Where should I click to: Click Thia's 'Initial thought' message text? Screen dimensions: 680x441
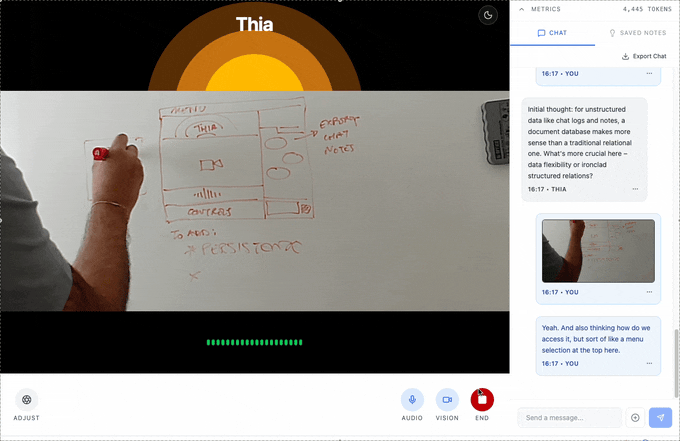click(x=580, y=143)
